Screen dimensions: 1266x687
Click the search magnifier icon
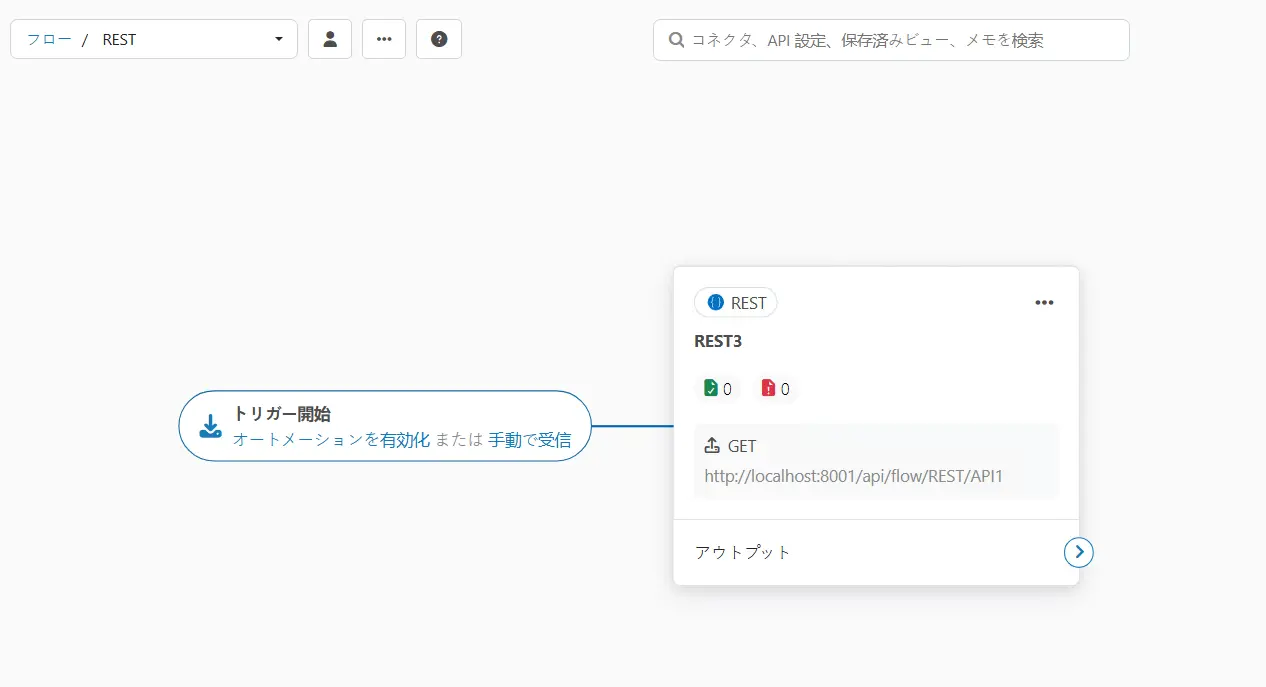(677, 40)
